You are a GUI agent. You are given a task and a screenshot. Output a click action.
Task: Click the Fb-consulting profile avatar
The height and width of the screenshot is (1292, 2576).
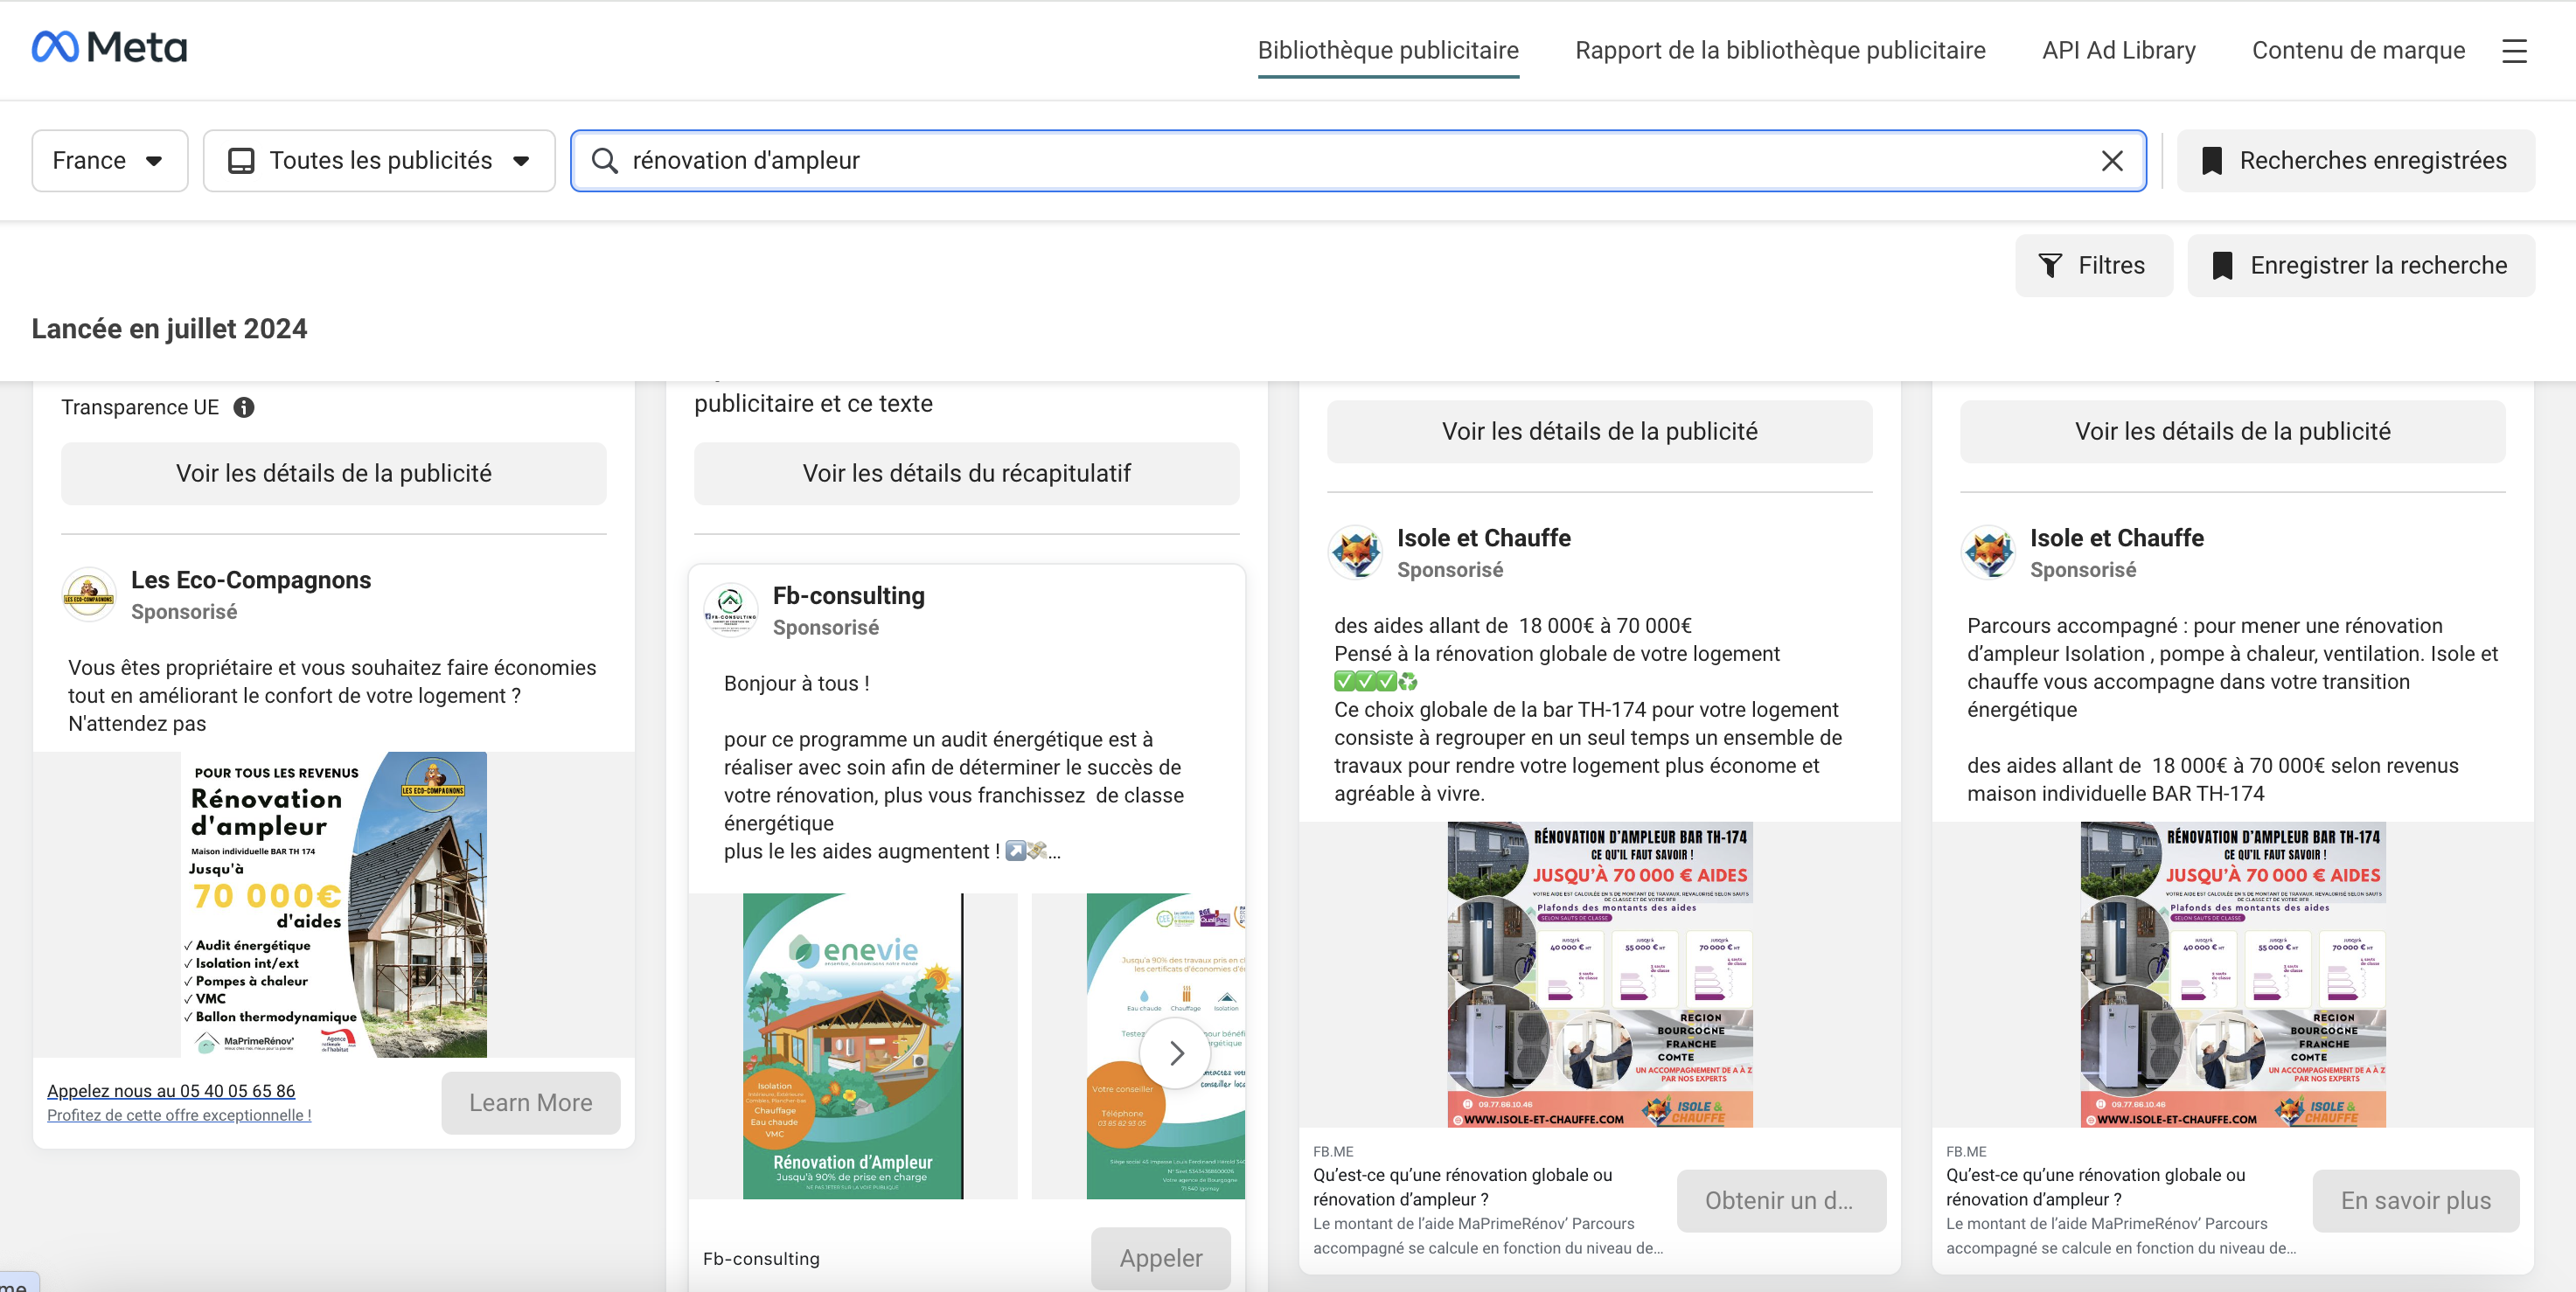(731, 611)
